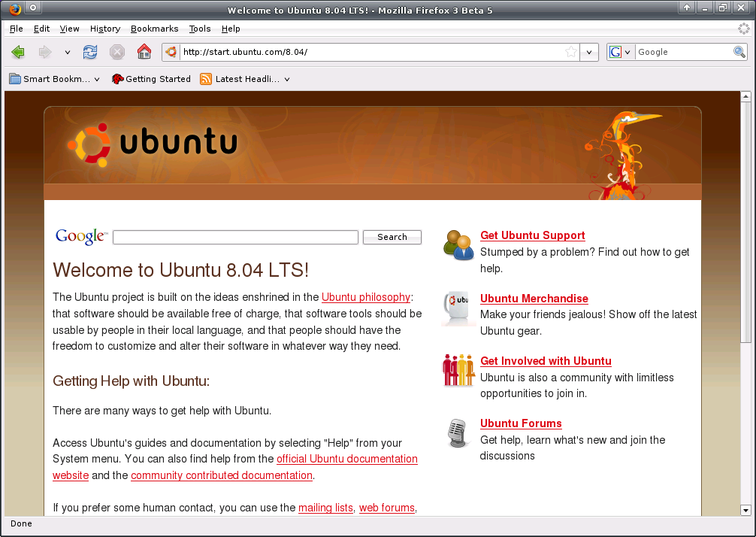Open the Tools menu
This screenshot has width=756, height=537.
200,29
